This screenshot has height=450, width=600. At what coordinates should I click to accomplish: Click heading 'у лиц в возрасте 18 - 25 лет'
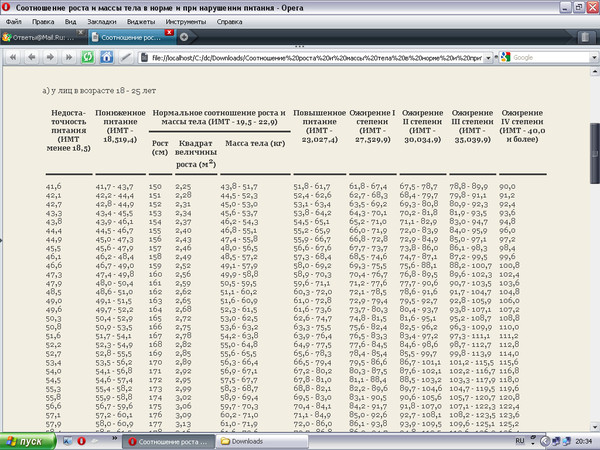pyautogui.click(x=103, y=91)
